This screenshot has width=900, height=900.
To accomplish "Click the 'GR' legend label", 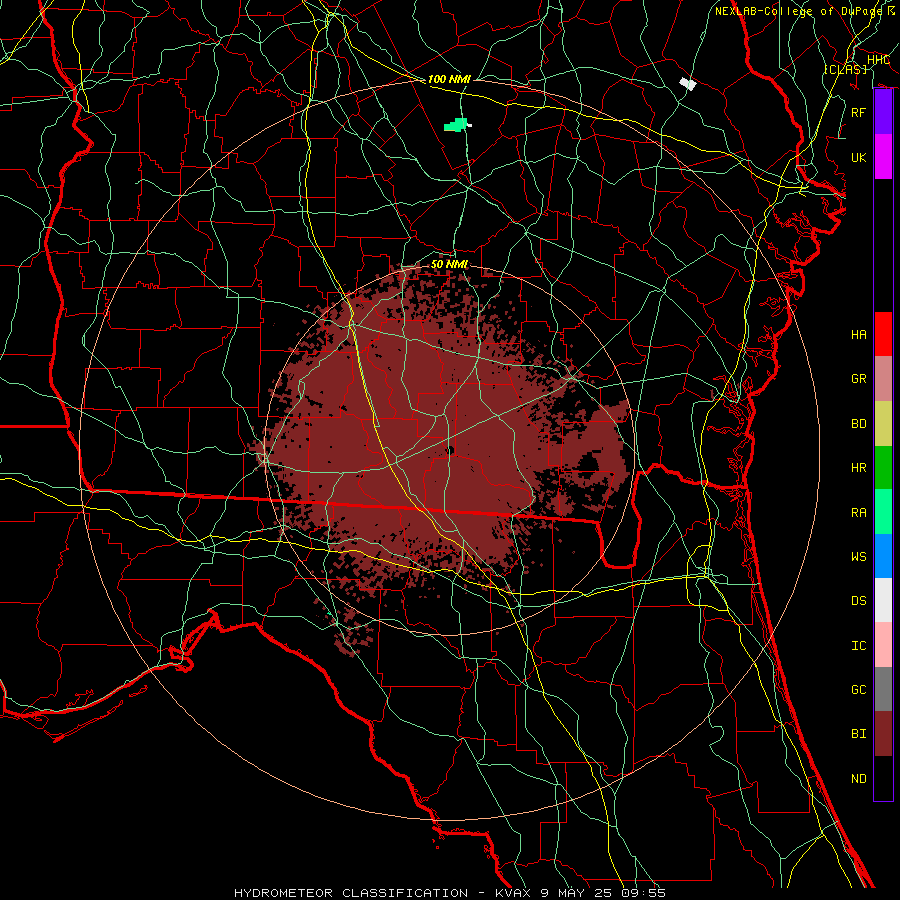I will click(859, 379).
